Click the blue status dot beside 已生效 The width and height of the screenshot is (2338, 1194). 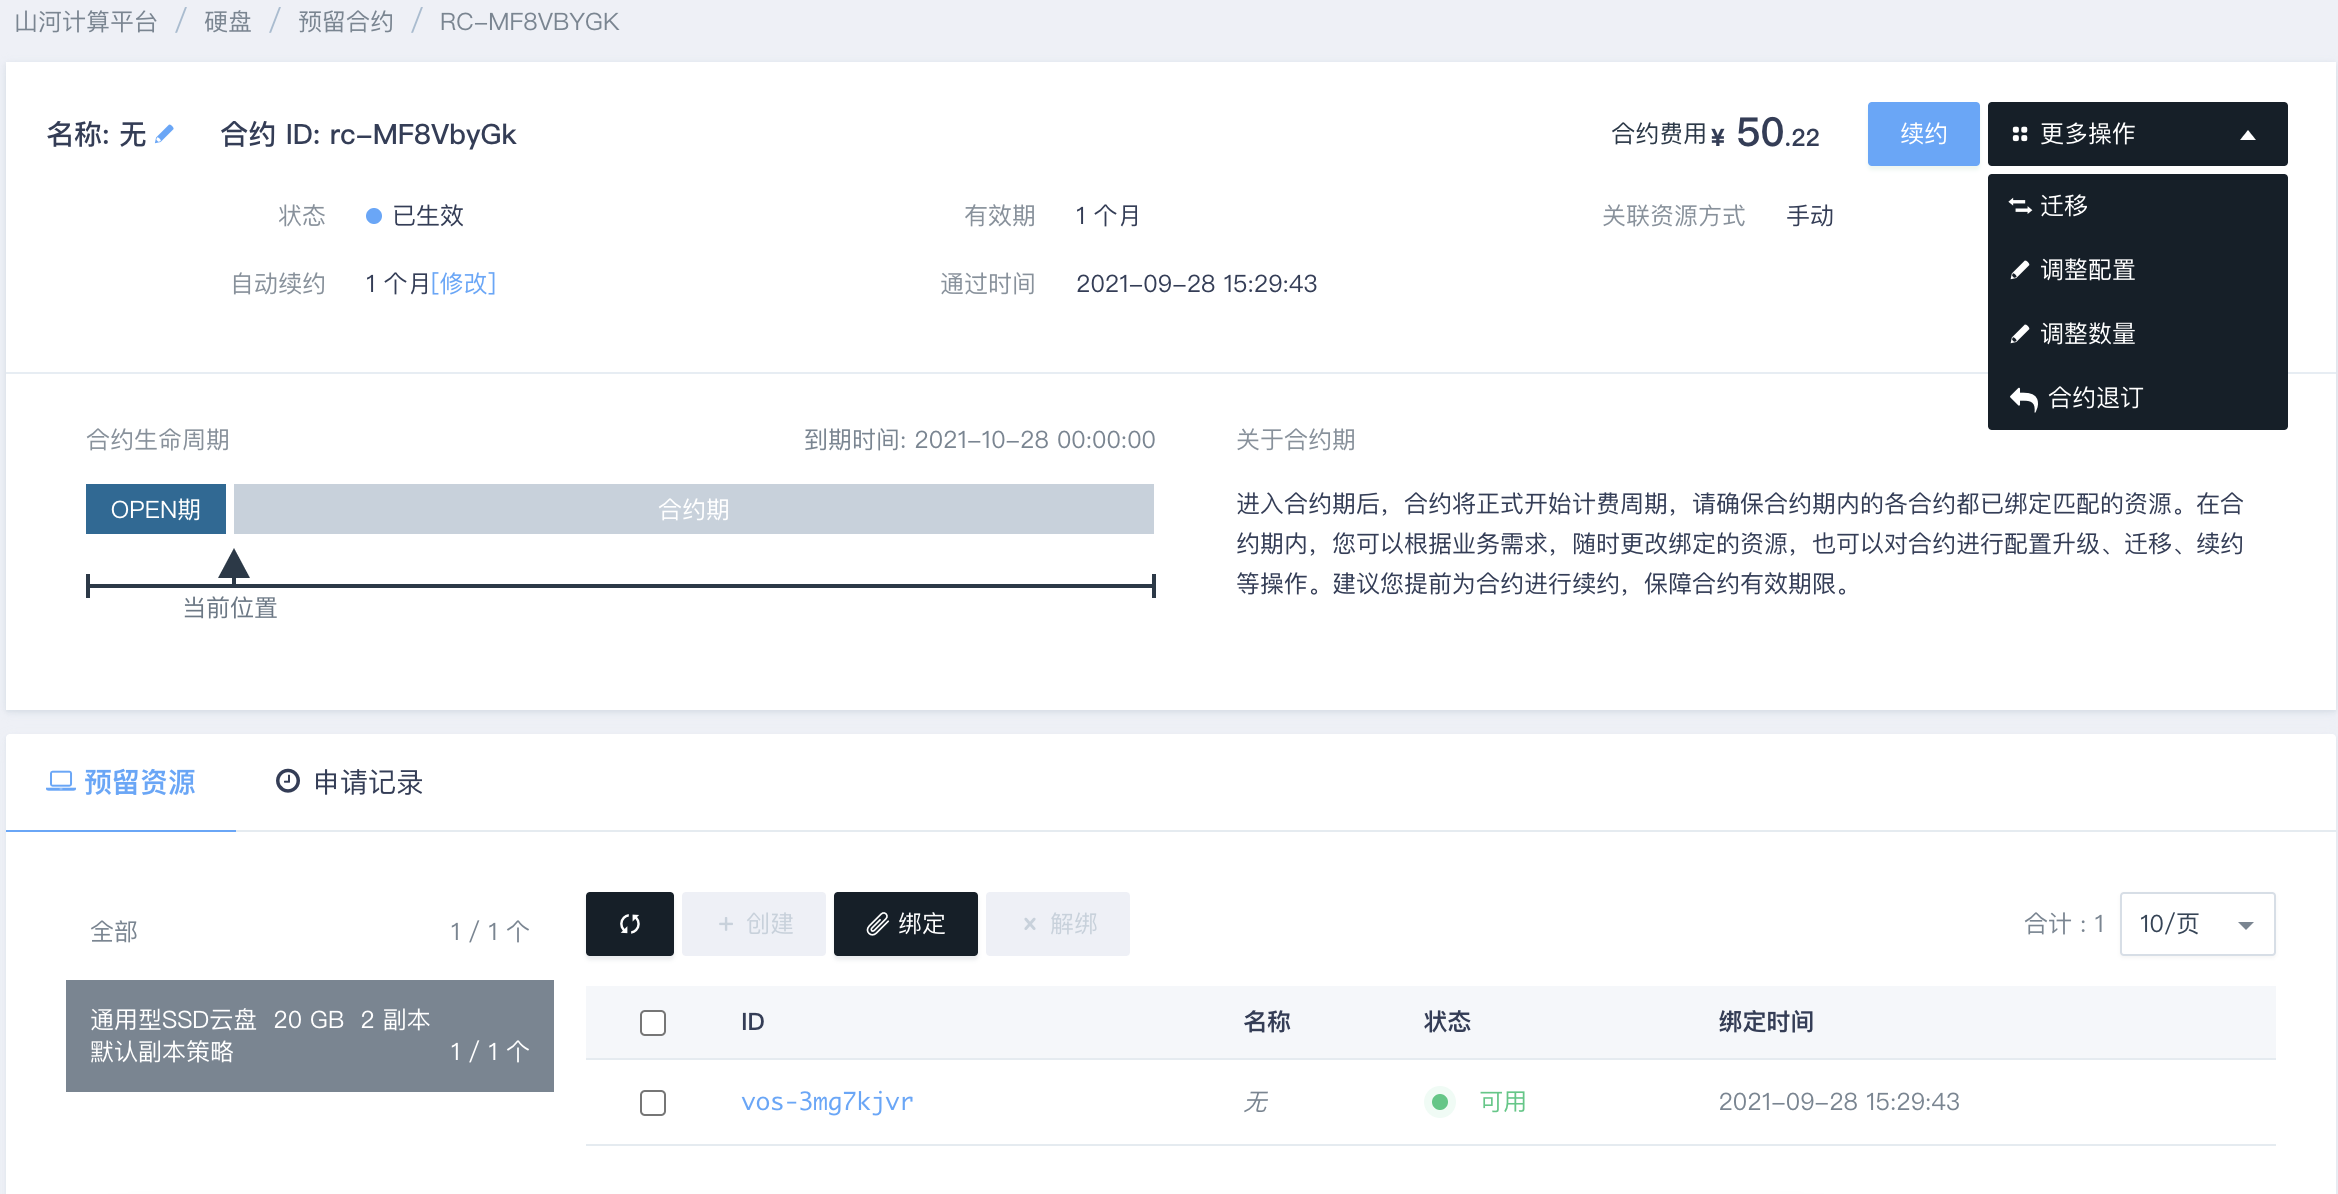point(374,216)
